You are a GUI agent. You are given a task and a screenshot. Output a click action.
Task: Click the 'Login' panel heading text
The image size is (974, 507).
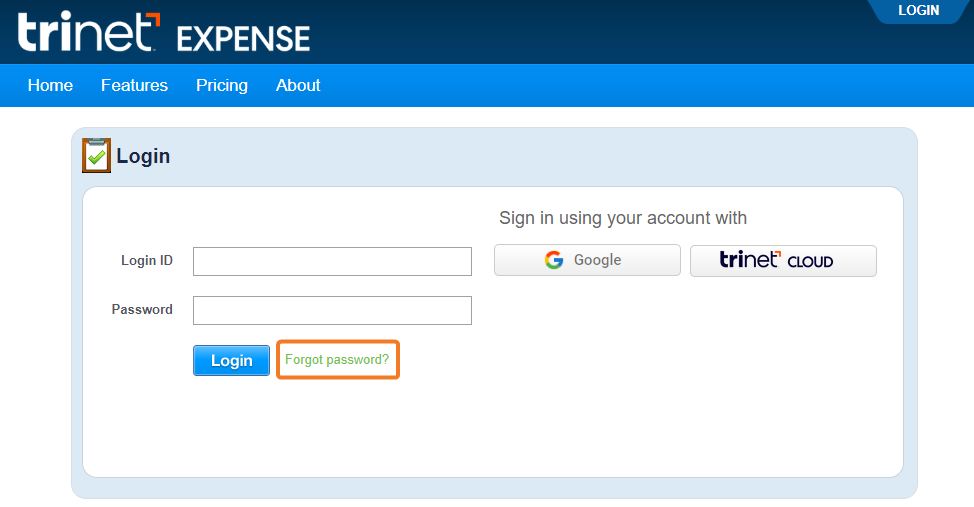[x=143, y=156]
